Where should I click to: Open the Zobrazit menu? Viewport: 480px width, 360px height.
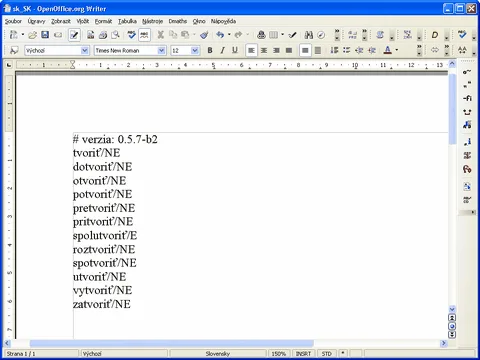(61, 21)
